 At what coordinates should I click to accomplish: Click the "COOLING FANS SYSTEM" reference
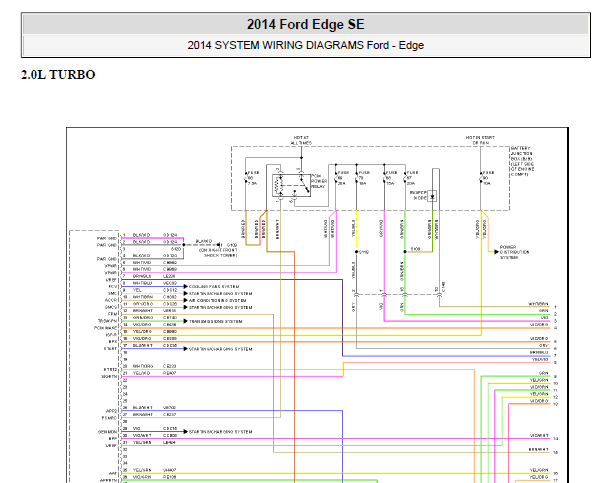click(x=214, y=286)
